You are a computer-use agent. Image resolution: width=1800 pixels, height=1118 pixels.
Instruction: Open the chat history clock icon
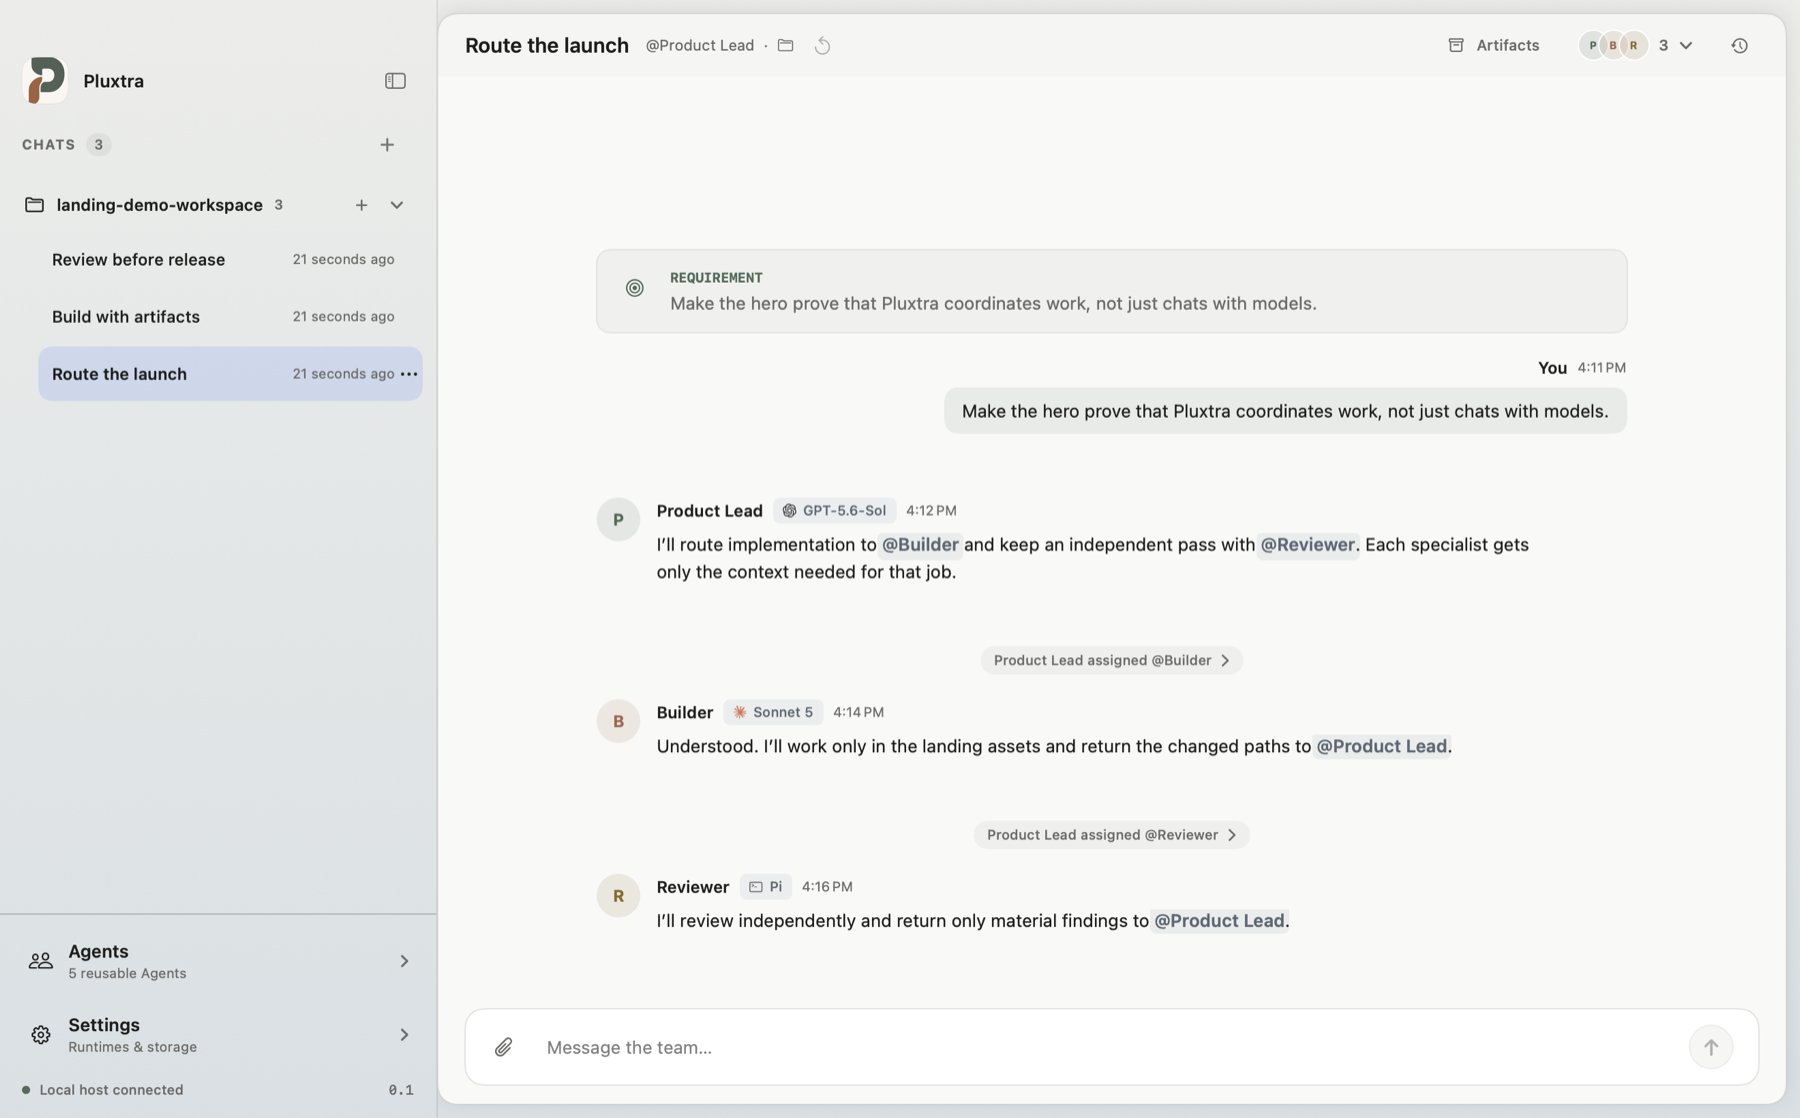pos(1740,45)
